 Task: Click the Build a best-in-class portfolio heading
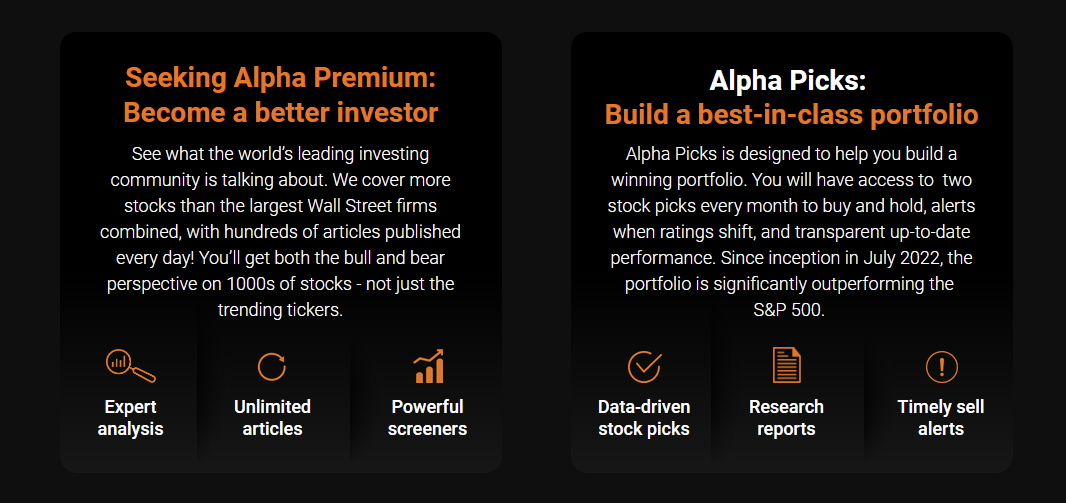pos(791,114)
